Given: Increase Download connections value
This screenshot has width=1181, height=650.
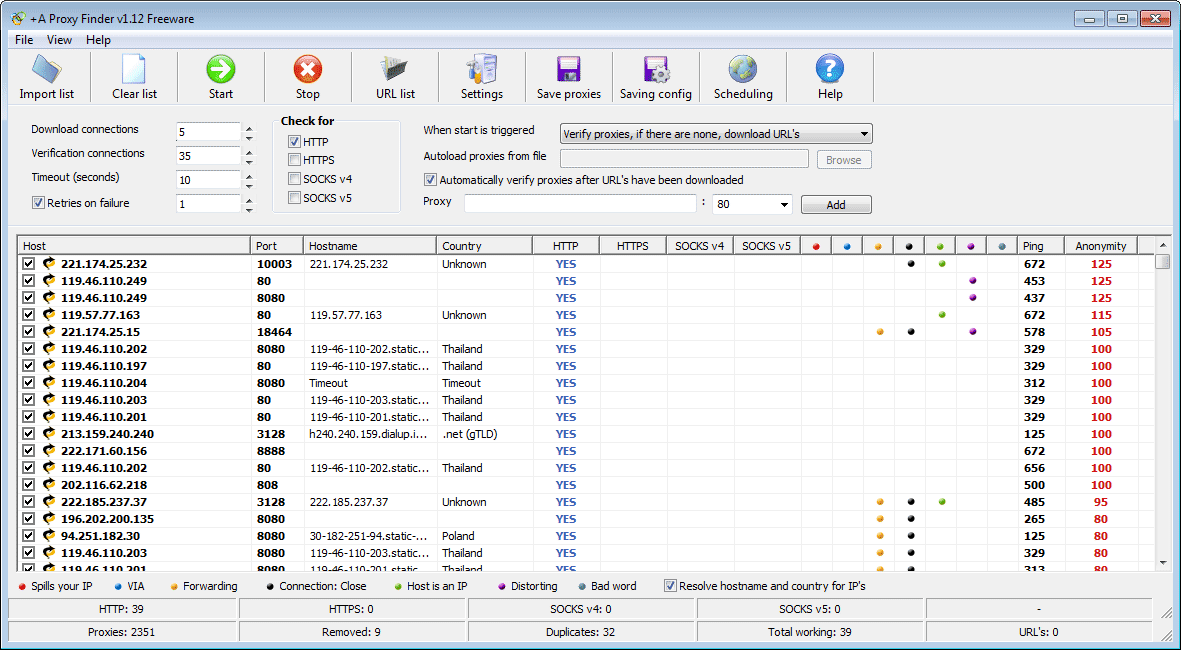Looking at the screenshot, I should coord(249,127).
